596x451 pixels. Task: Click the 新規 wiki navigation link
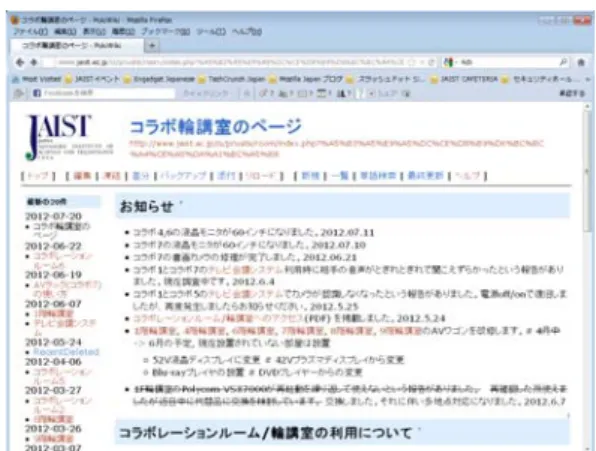click(x=310, y=176)
